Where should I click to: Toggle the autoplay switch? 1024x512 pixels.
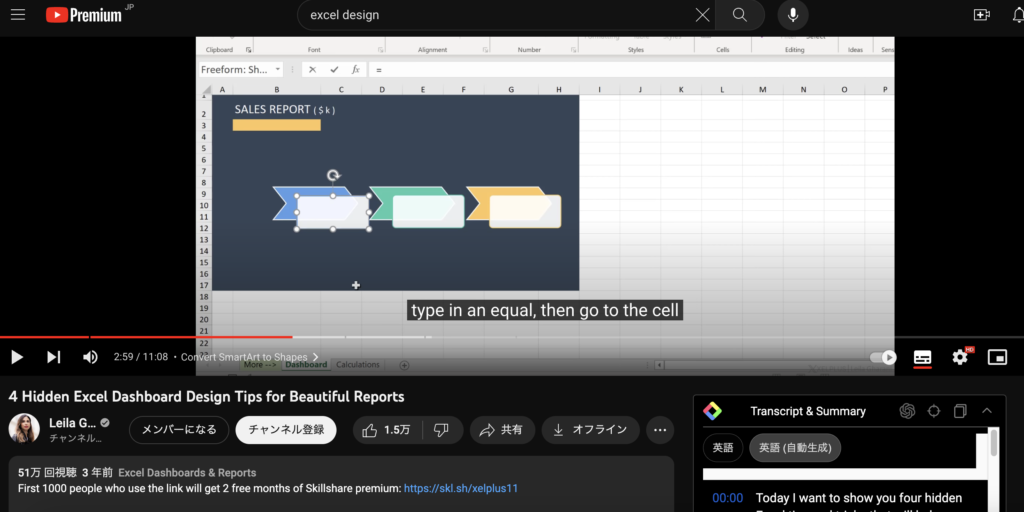884,357
